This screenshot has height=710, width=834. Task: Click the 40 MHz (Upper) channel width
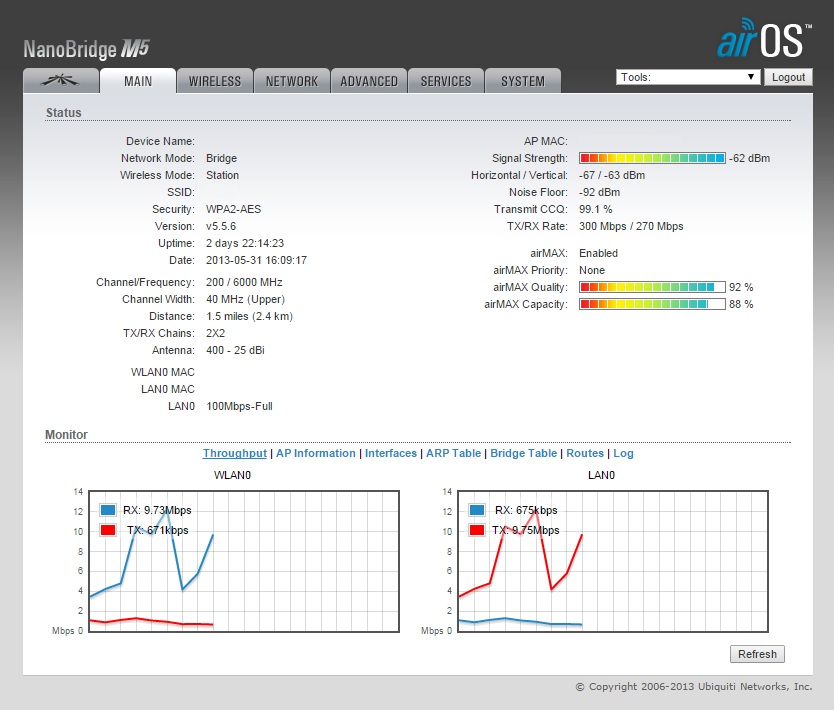pyautogui.click(x=246, y=299)
